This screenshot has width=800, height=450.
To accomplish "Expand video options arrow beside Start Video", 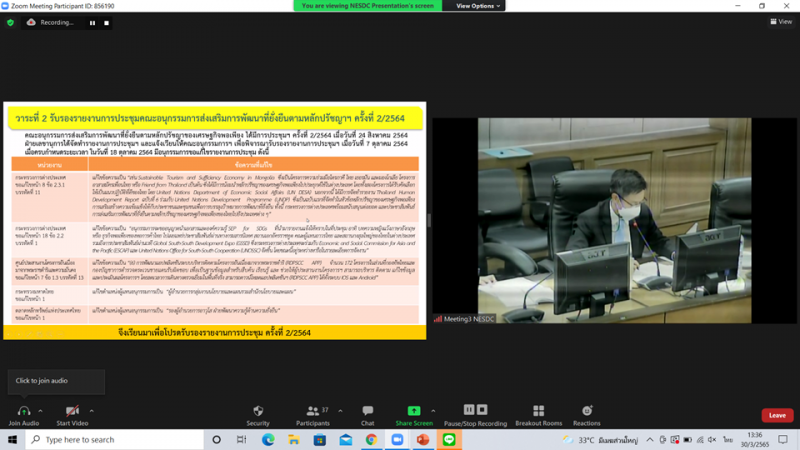I will point(91,411).
